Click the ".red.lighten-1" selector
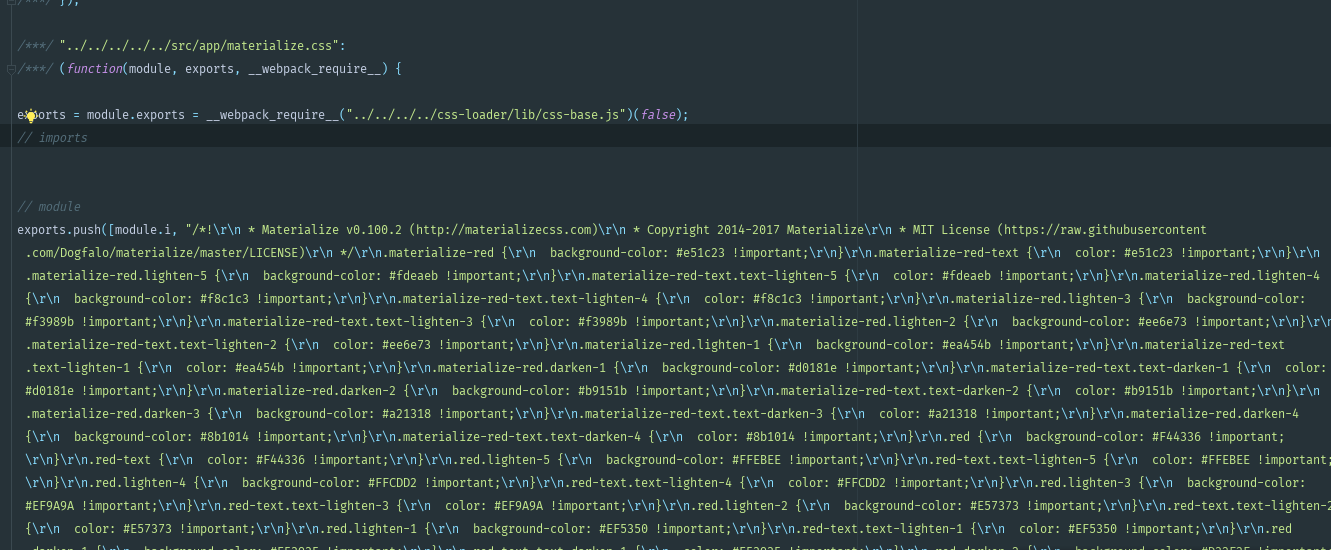Image resolution: width=1331 pixels, height=550 pixels. pos(371,529)
